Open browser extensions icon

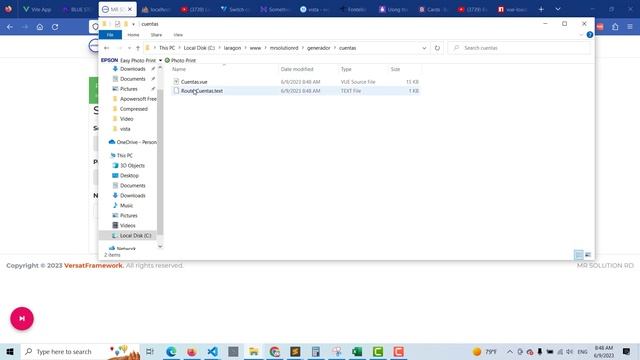click(615, 27)
